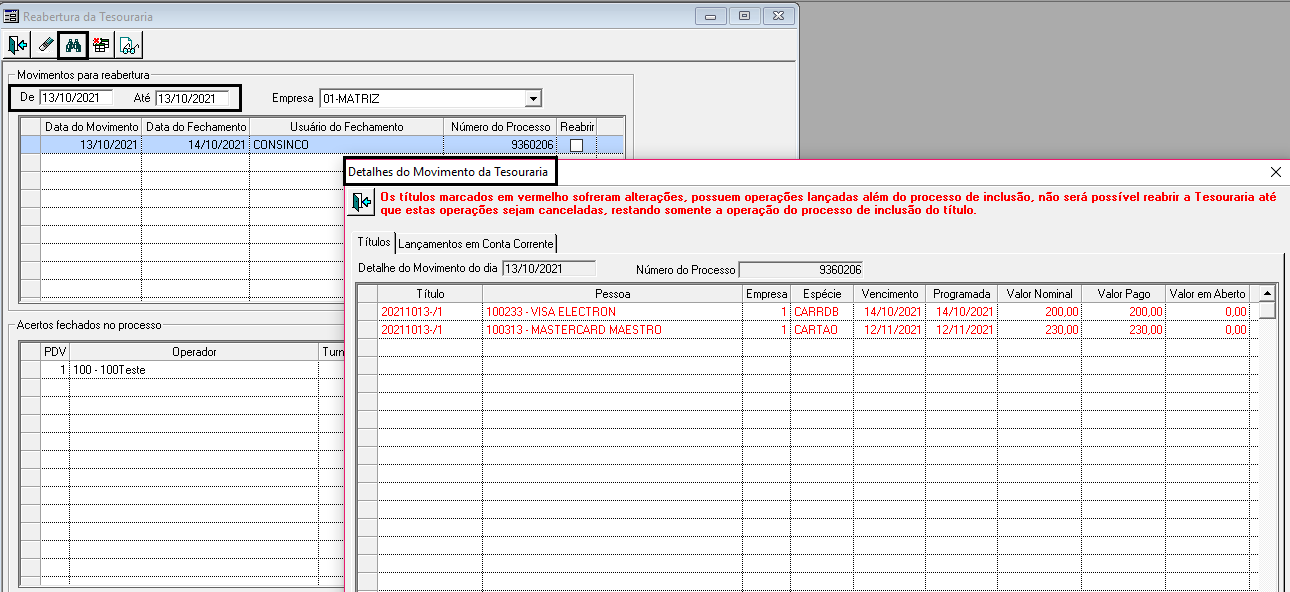
Task: Click the exit door icon in Reabertura toolbar
Action: 18,45
